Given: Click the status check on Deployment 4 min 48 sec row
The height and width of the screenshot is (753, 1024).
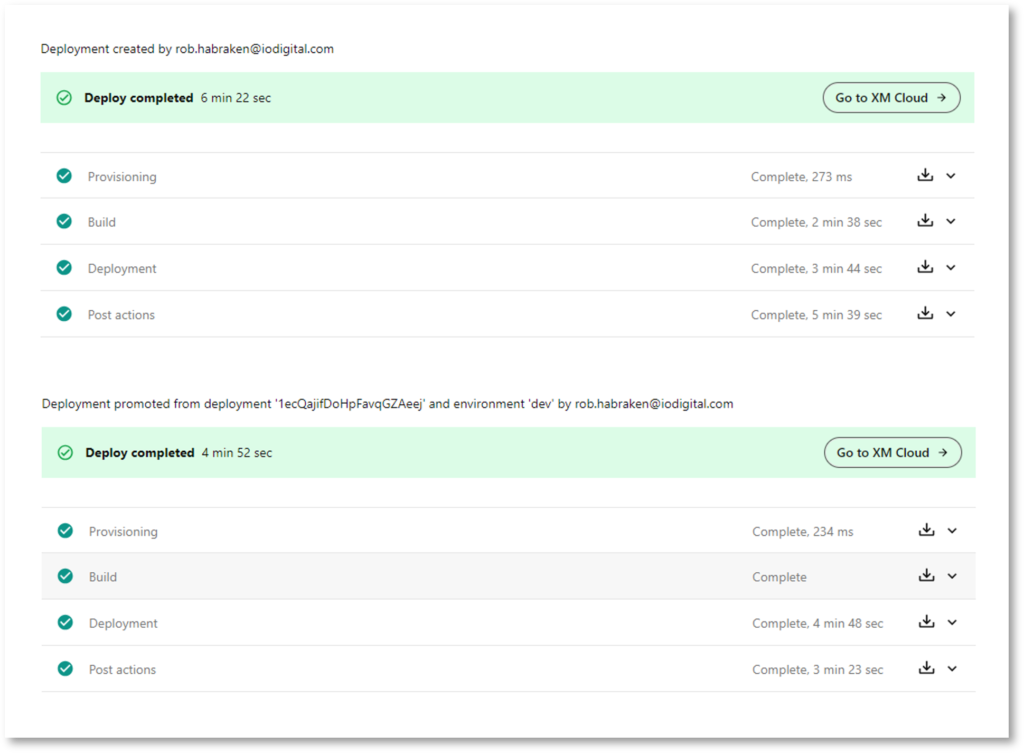Looking at the screenshot, I should [65, 622].
